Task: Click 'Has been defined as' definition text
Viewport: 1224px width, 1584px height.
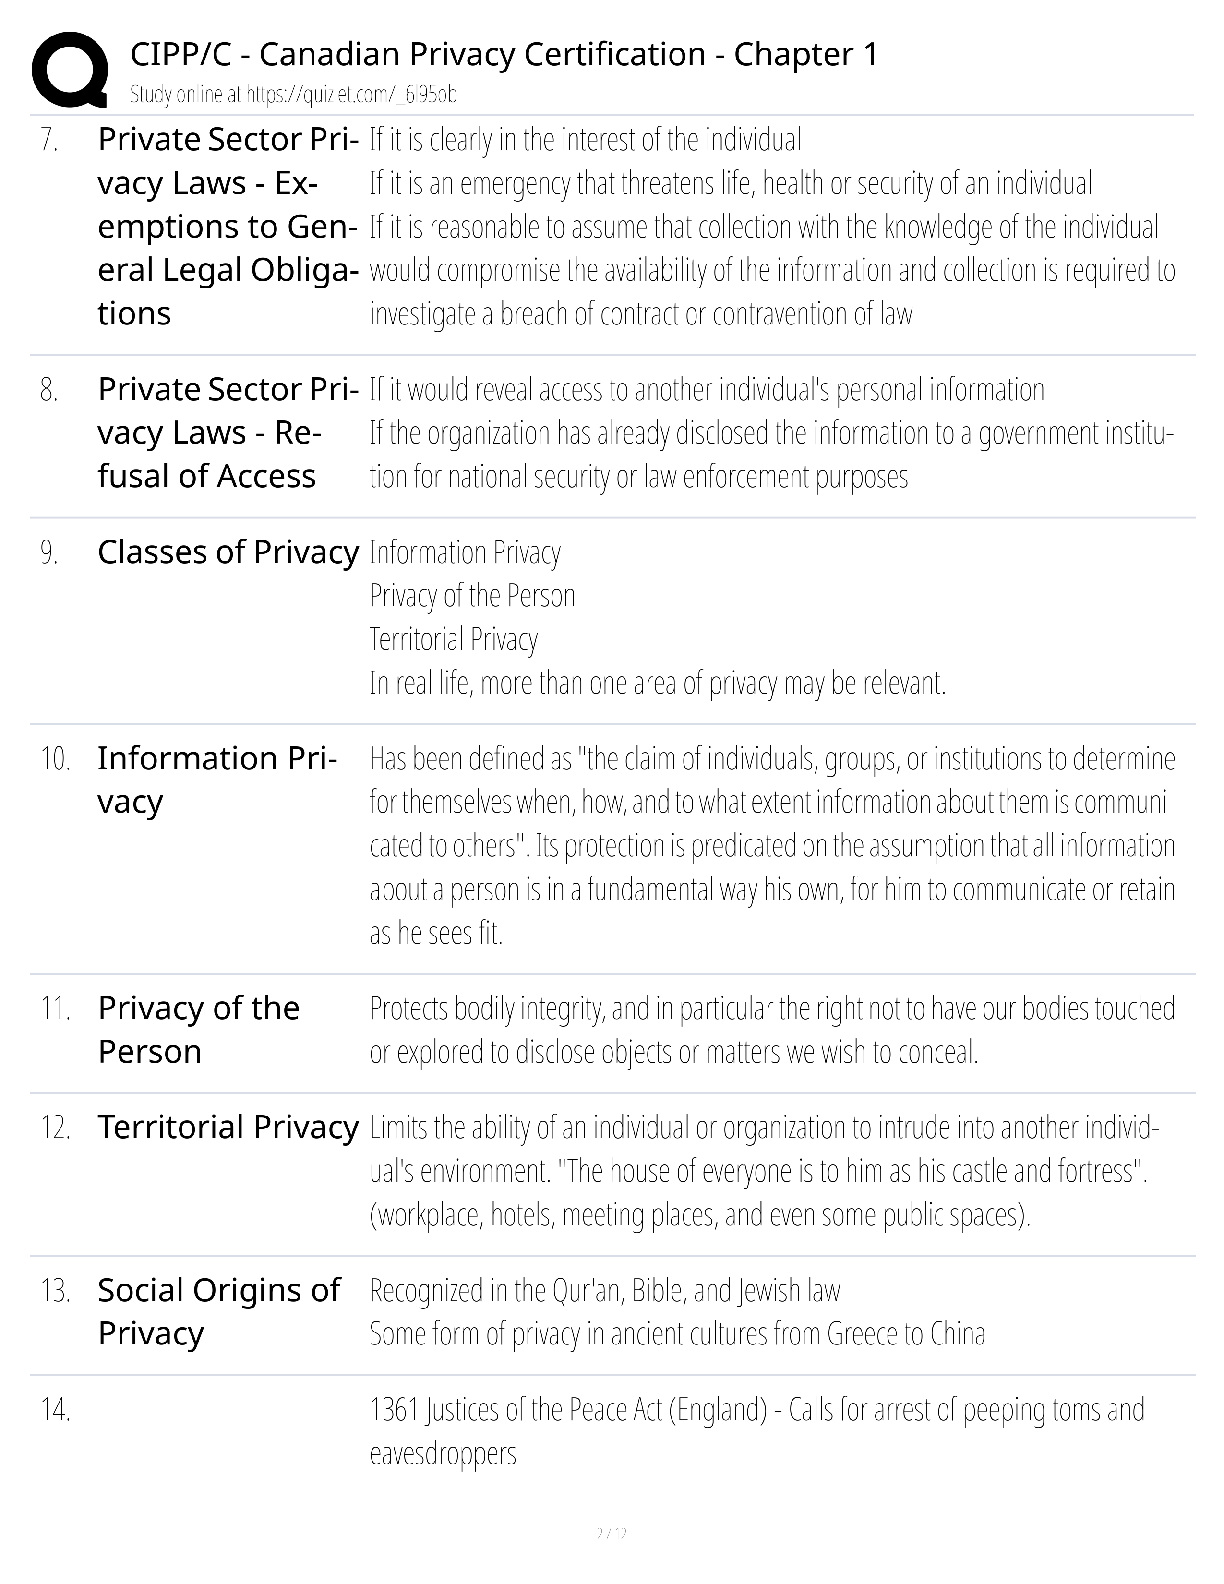Action: click(x=772, y=846)
